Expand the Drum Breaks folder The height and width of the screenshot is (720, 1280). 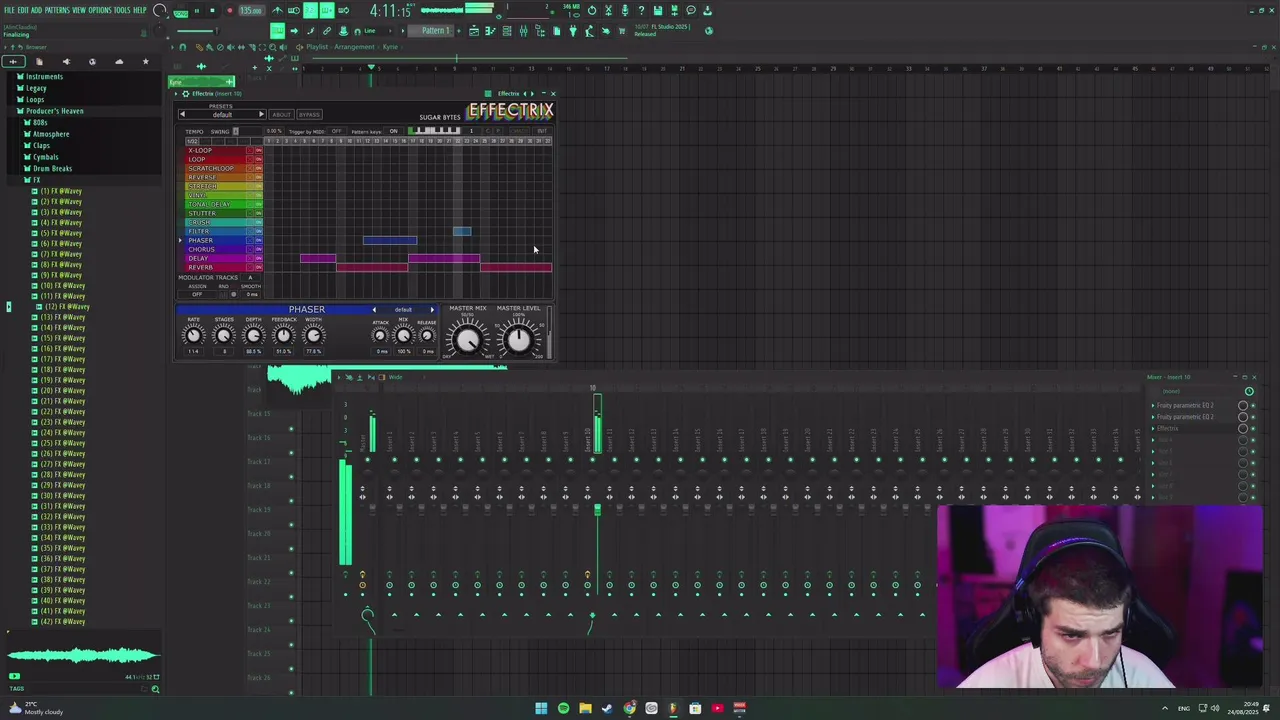(52, 168)
